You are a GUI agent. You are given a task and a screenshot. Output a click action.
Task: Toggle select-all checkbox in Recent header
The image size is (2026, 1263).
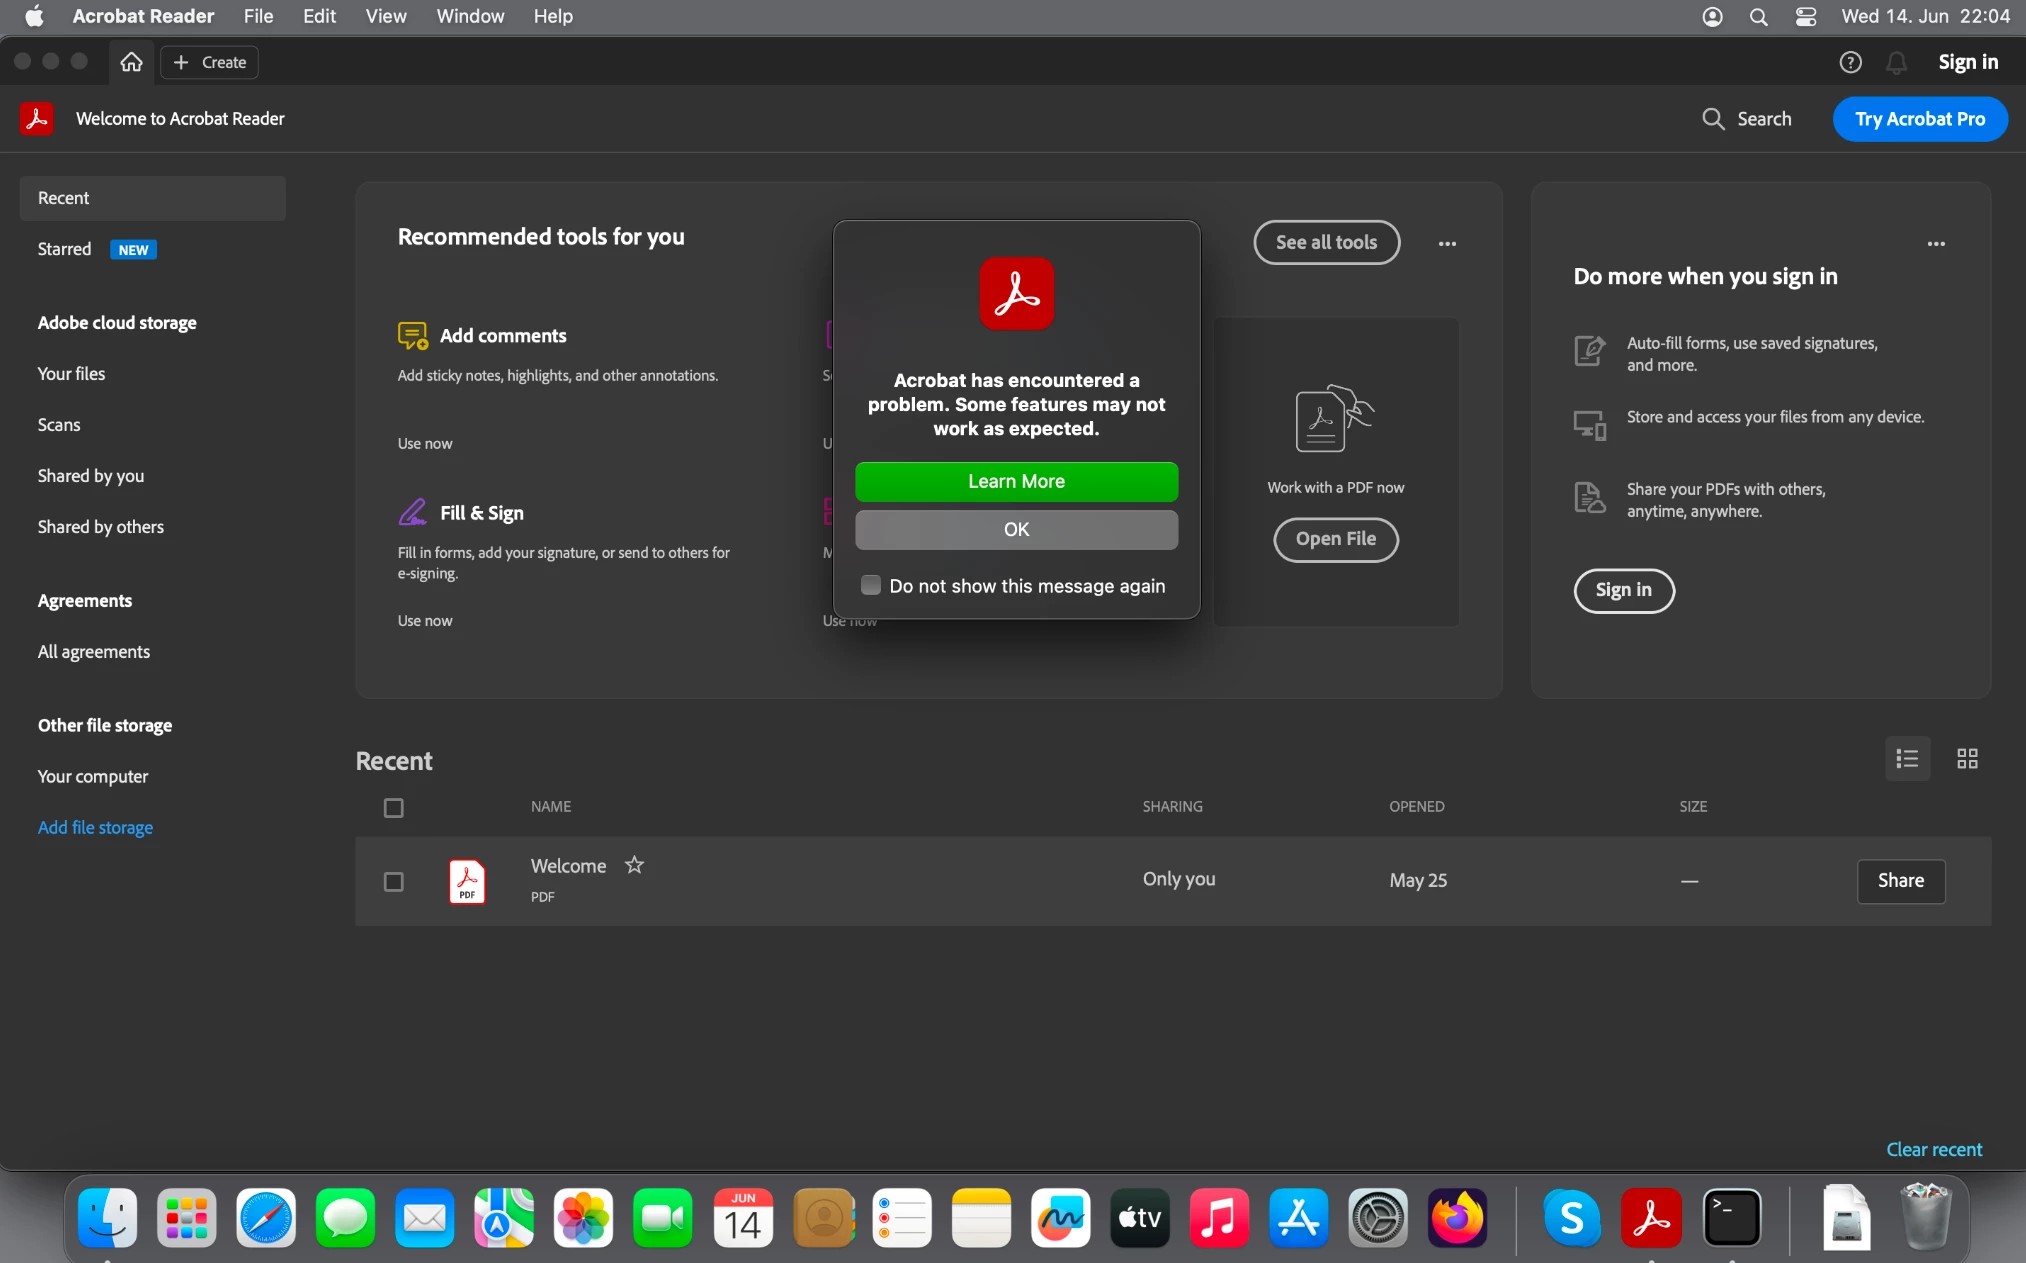coord(394,807)
